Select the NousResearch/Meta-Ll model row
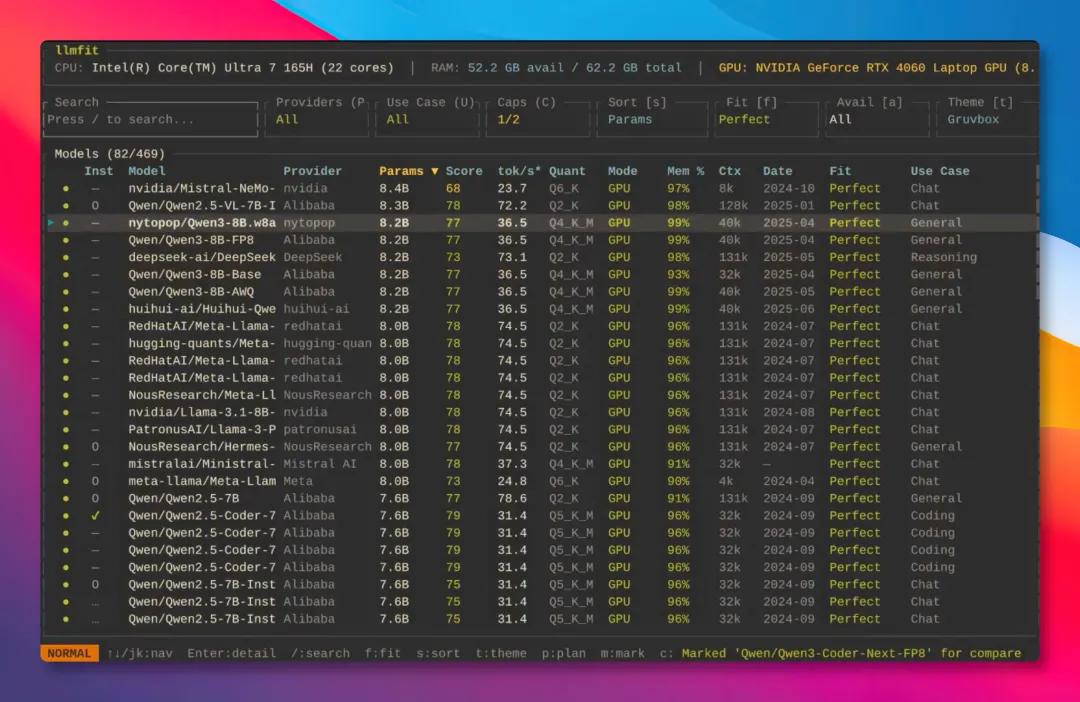This screenshot has width=1080, height=702. tap(541, 395)
